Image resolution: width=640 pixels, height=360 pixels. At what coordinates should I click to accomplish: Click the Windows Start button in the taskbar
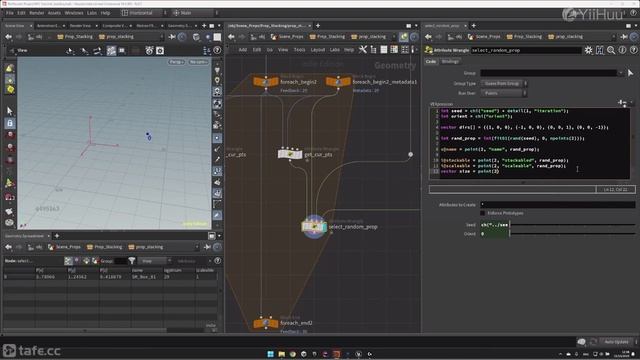click(x=270, y=354)
